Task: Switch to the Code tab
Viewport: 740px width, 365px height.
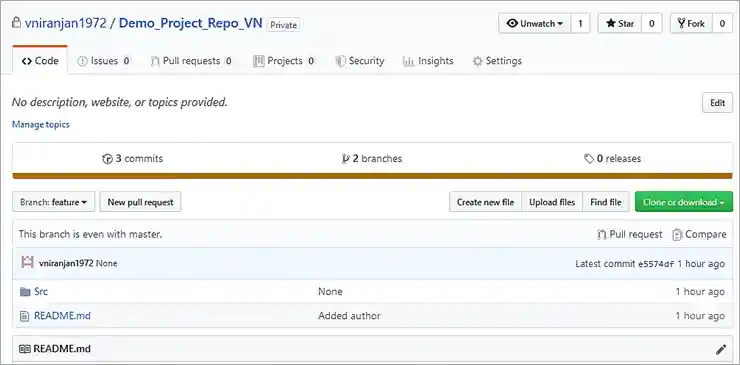Action: tap(40, 60)
